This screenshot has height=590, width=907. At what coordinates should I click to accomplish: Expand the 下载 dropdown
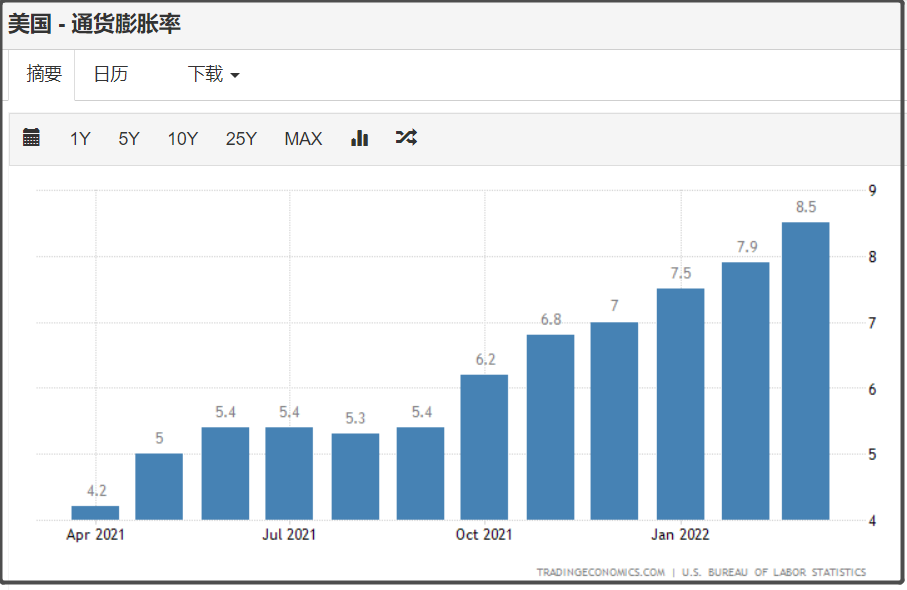pos(213,74)
